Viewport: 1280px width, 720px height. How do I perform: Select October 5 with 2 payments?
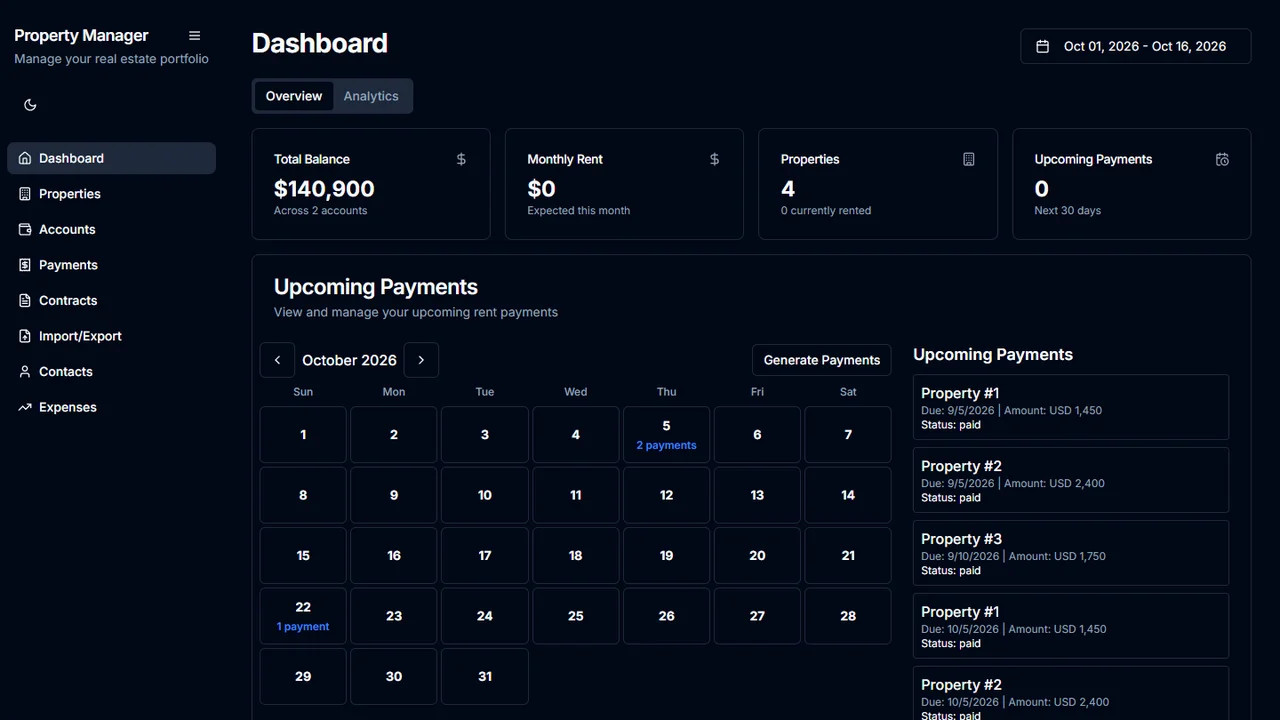tap(666, 435)
